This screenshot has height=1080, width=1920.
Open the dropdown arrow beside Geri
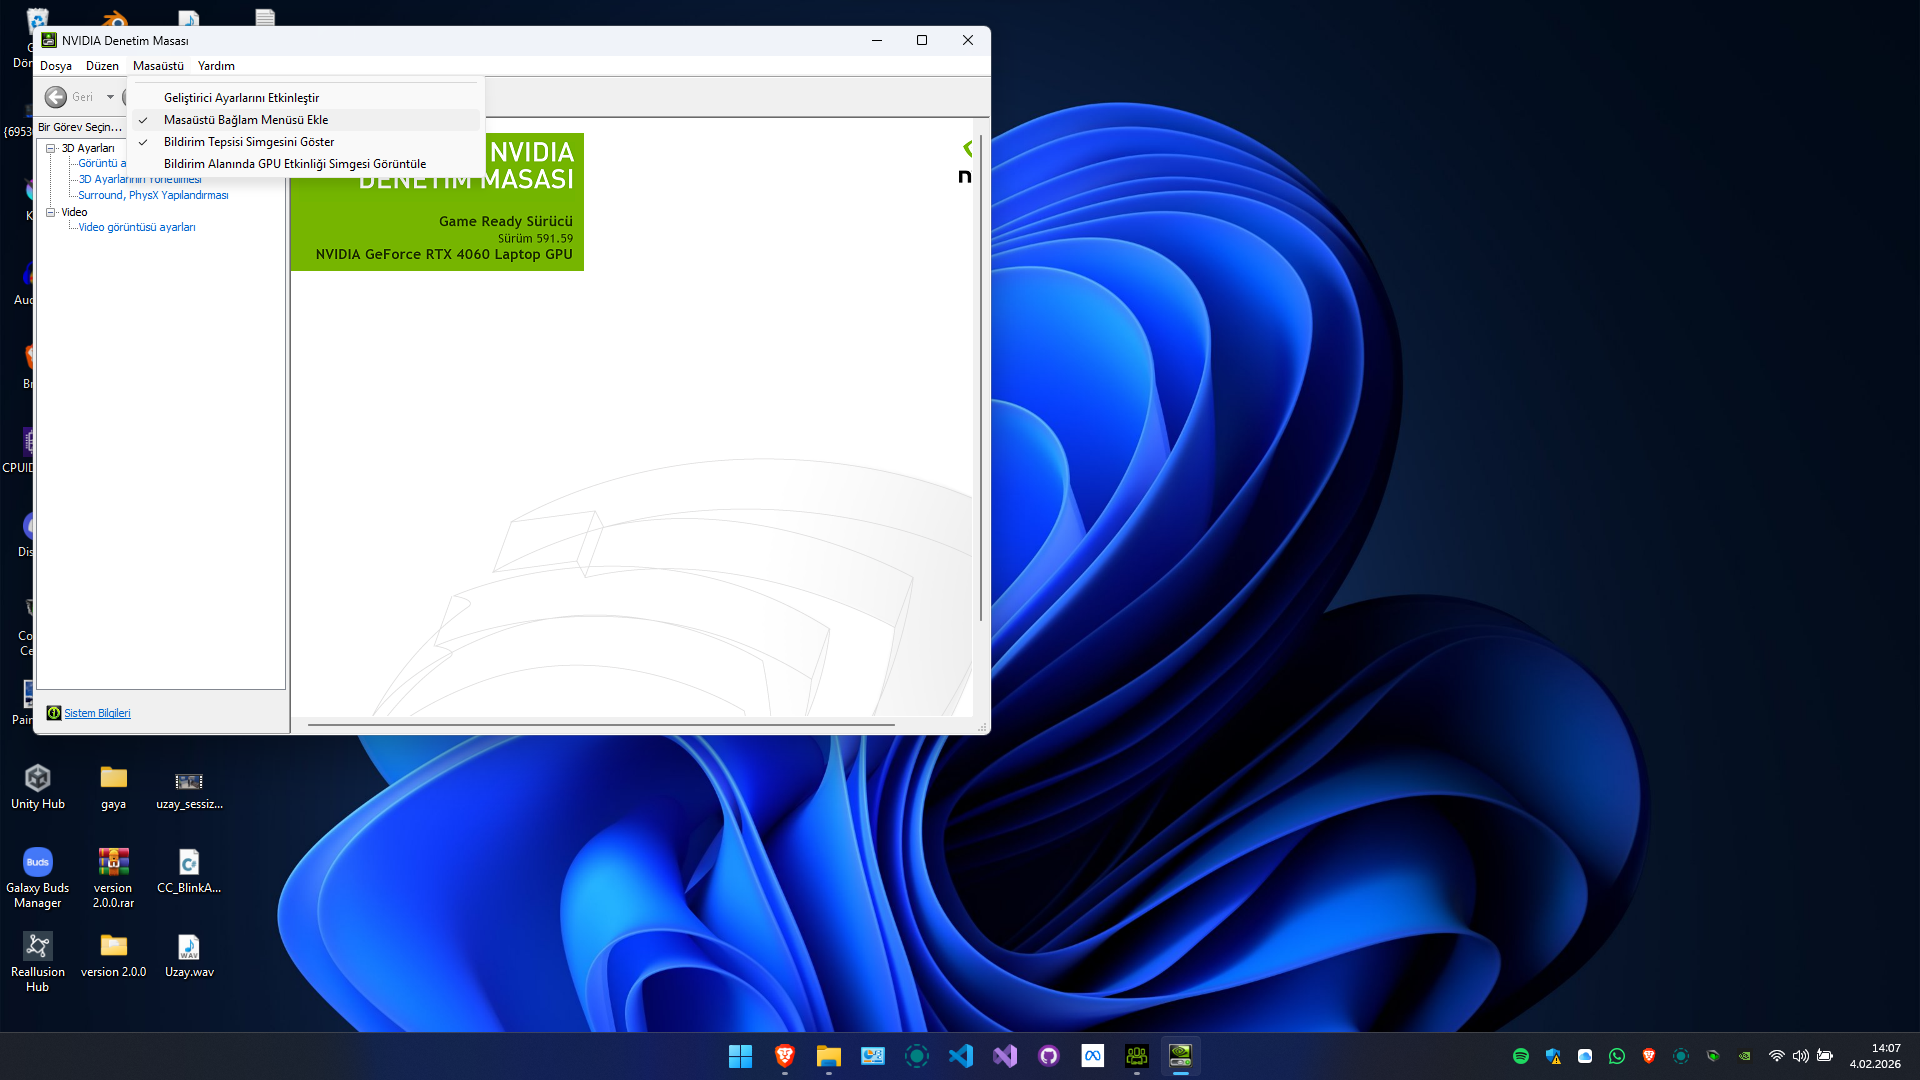click(x=110, y=97)
